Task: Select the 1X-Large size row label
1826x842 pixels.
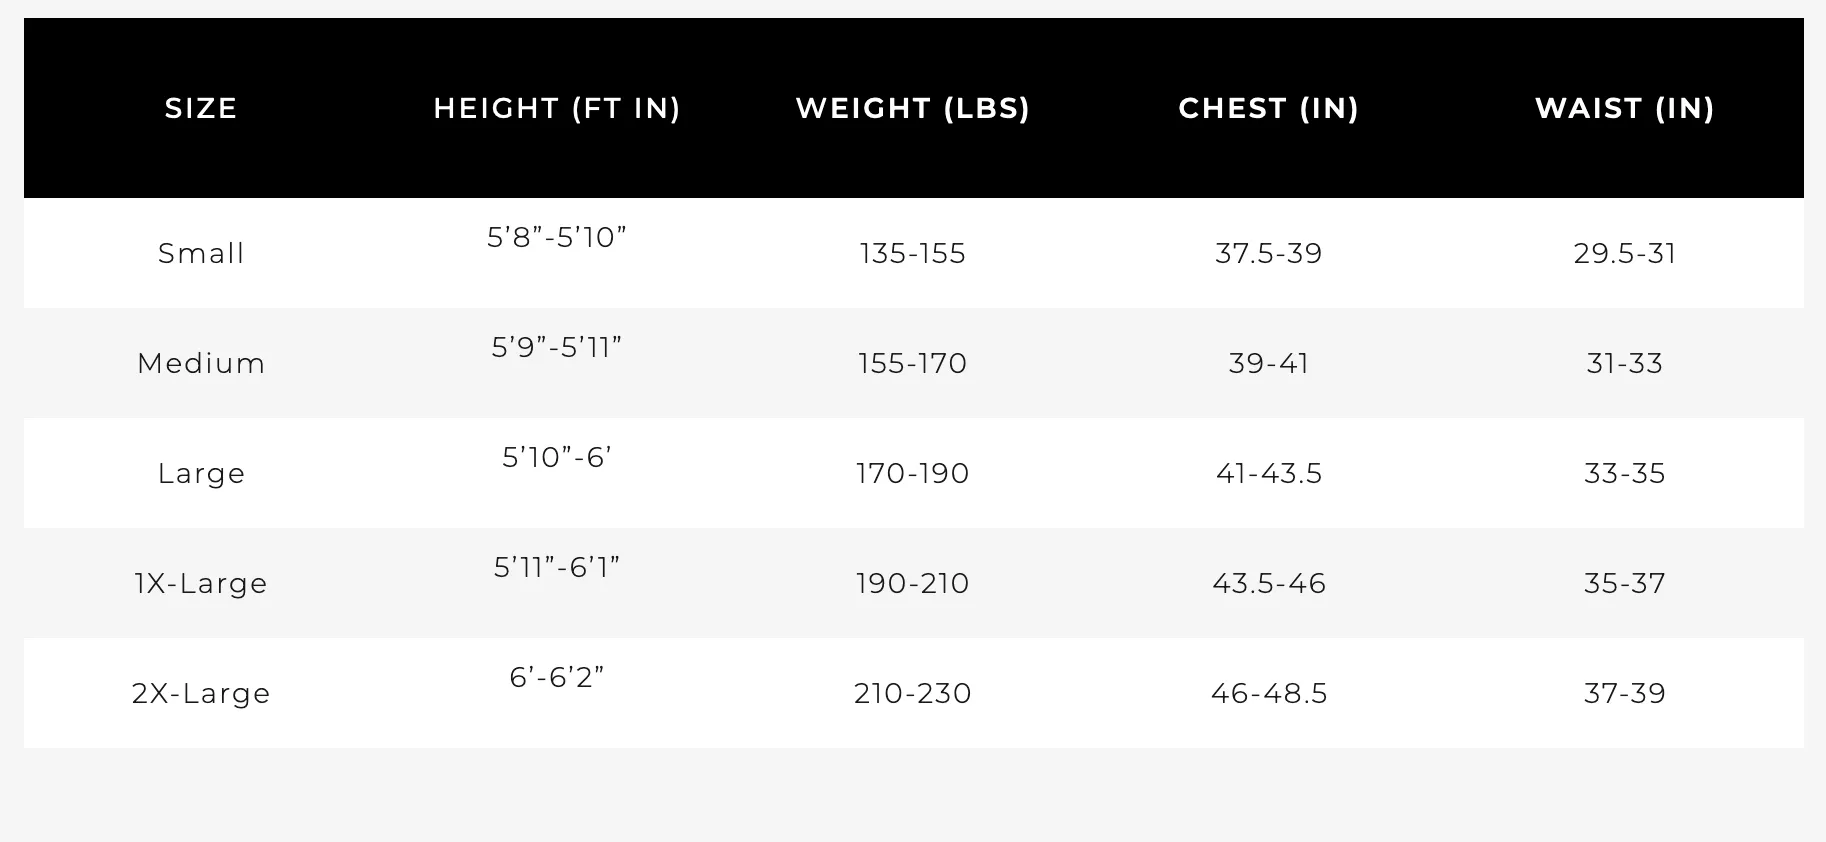Action: [x=201, y=583]
